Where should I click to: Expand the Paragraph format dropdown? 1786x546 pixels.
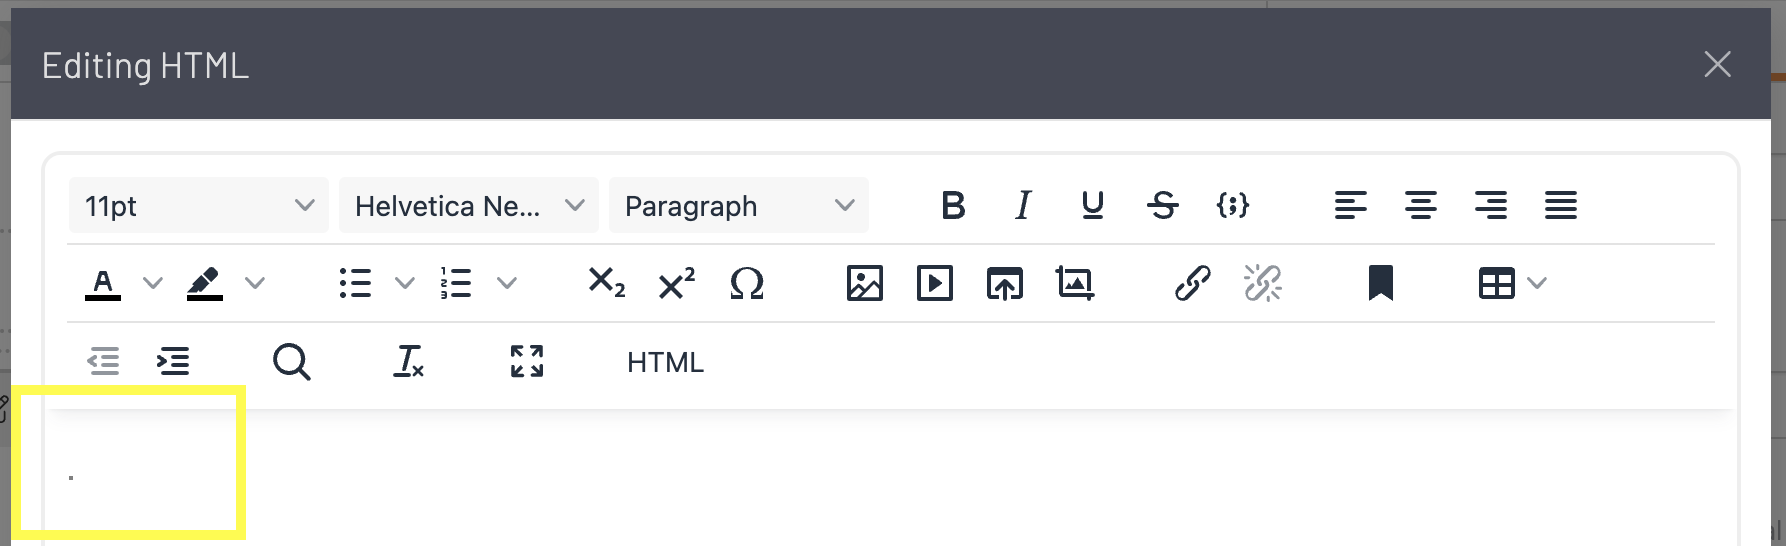[x=738, y=206]
